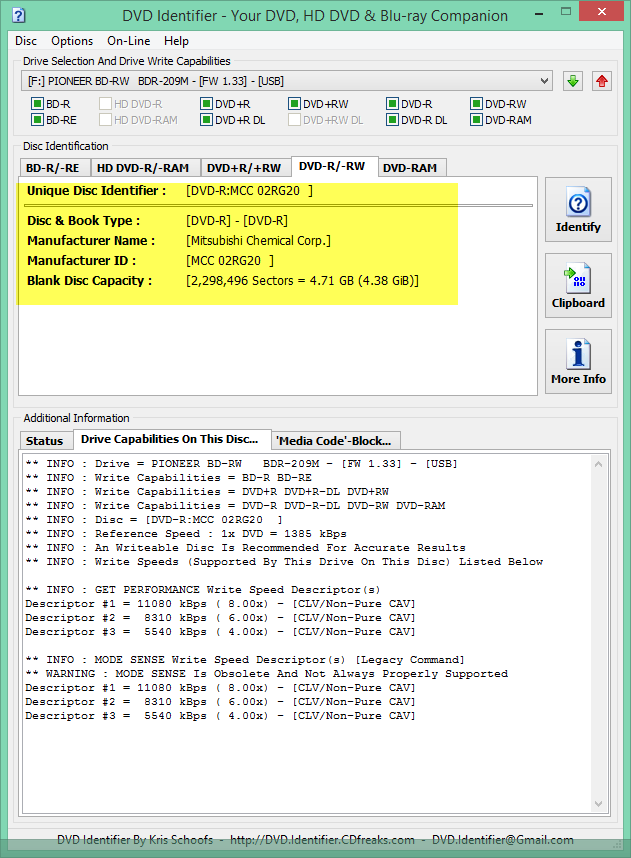This screenshot has width=631, height=858.
Task: Select Drive Capabilities On This Disc tab
Action: point(170,439)
